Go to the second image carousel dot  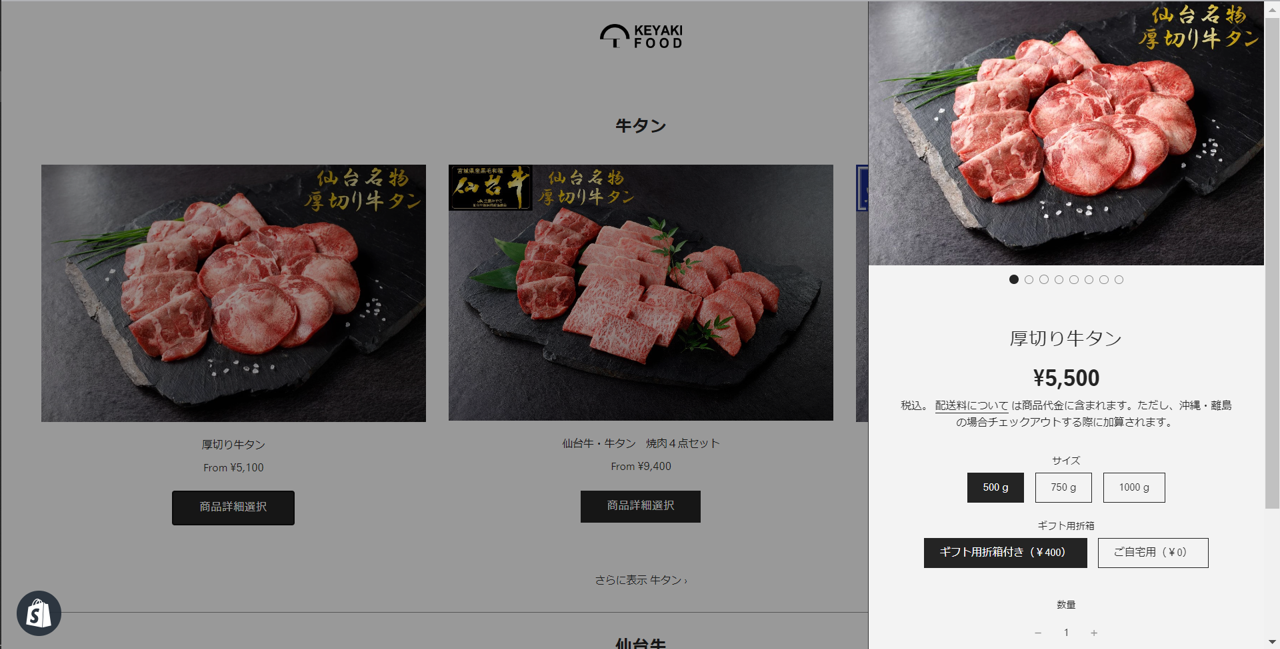(1029, 280)
